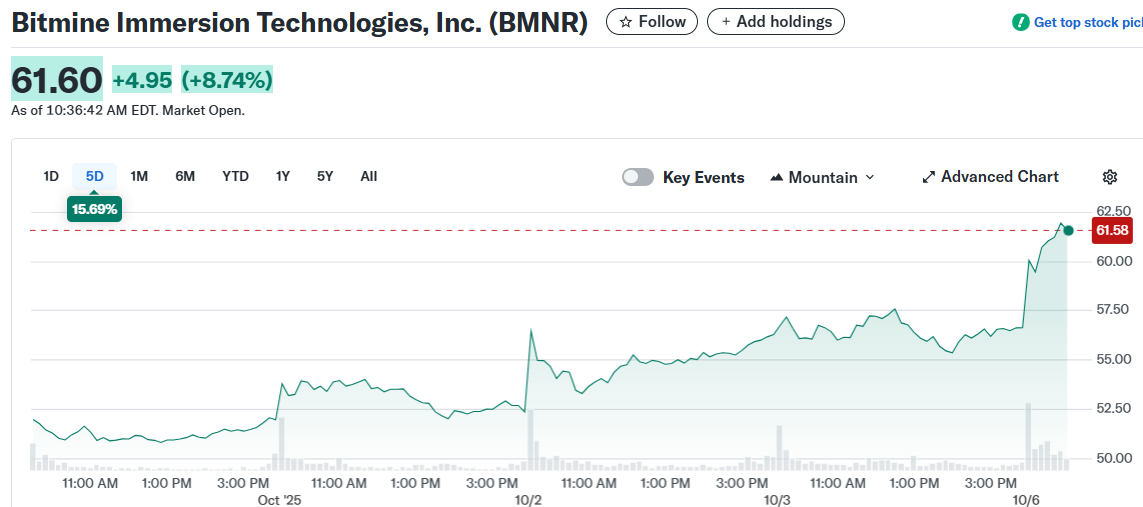Open chart settings gear icon
The image size is (1143, 507).
(1109, 177)
